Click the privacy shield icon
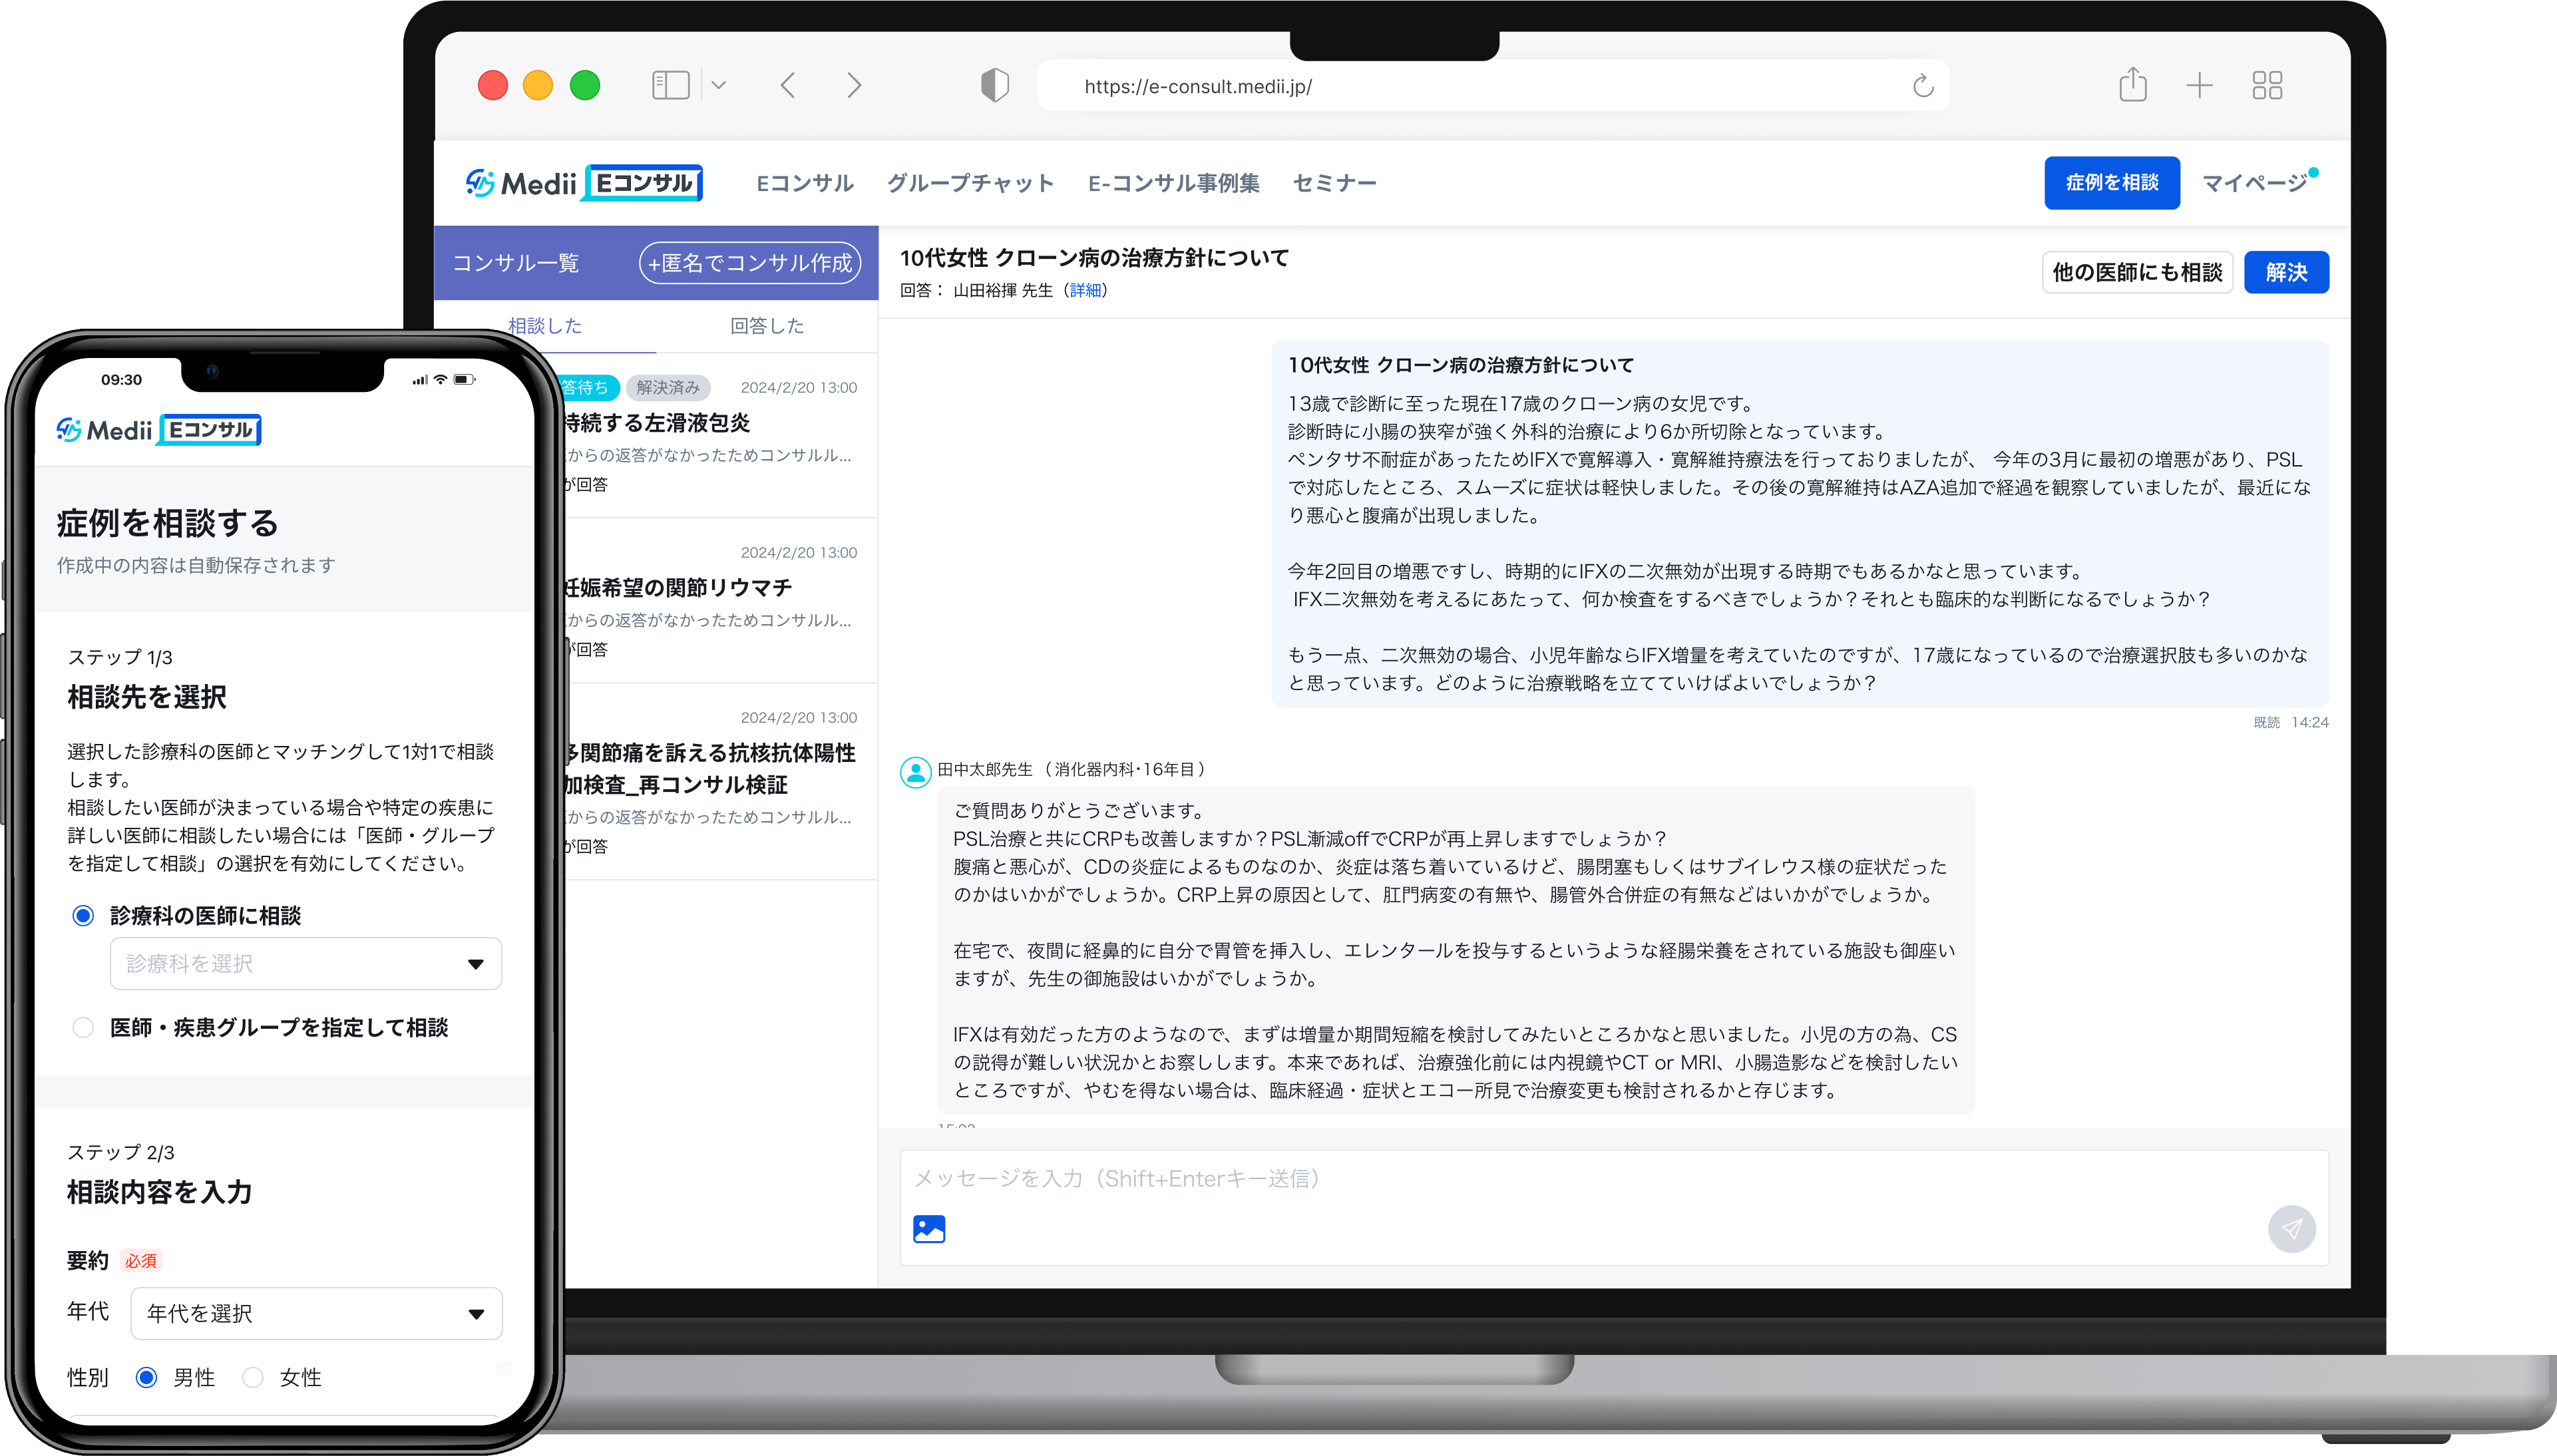Viewport: 2557px width, 1456px height. 994,86
